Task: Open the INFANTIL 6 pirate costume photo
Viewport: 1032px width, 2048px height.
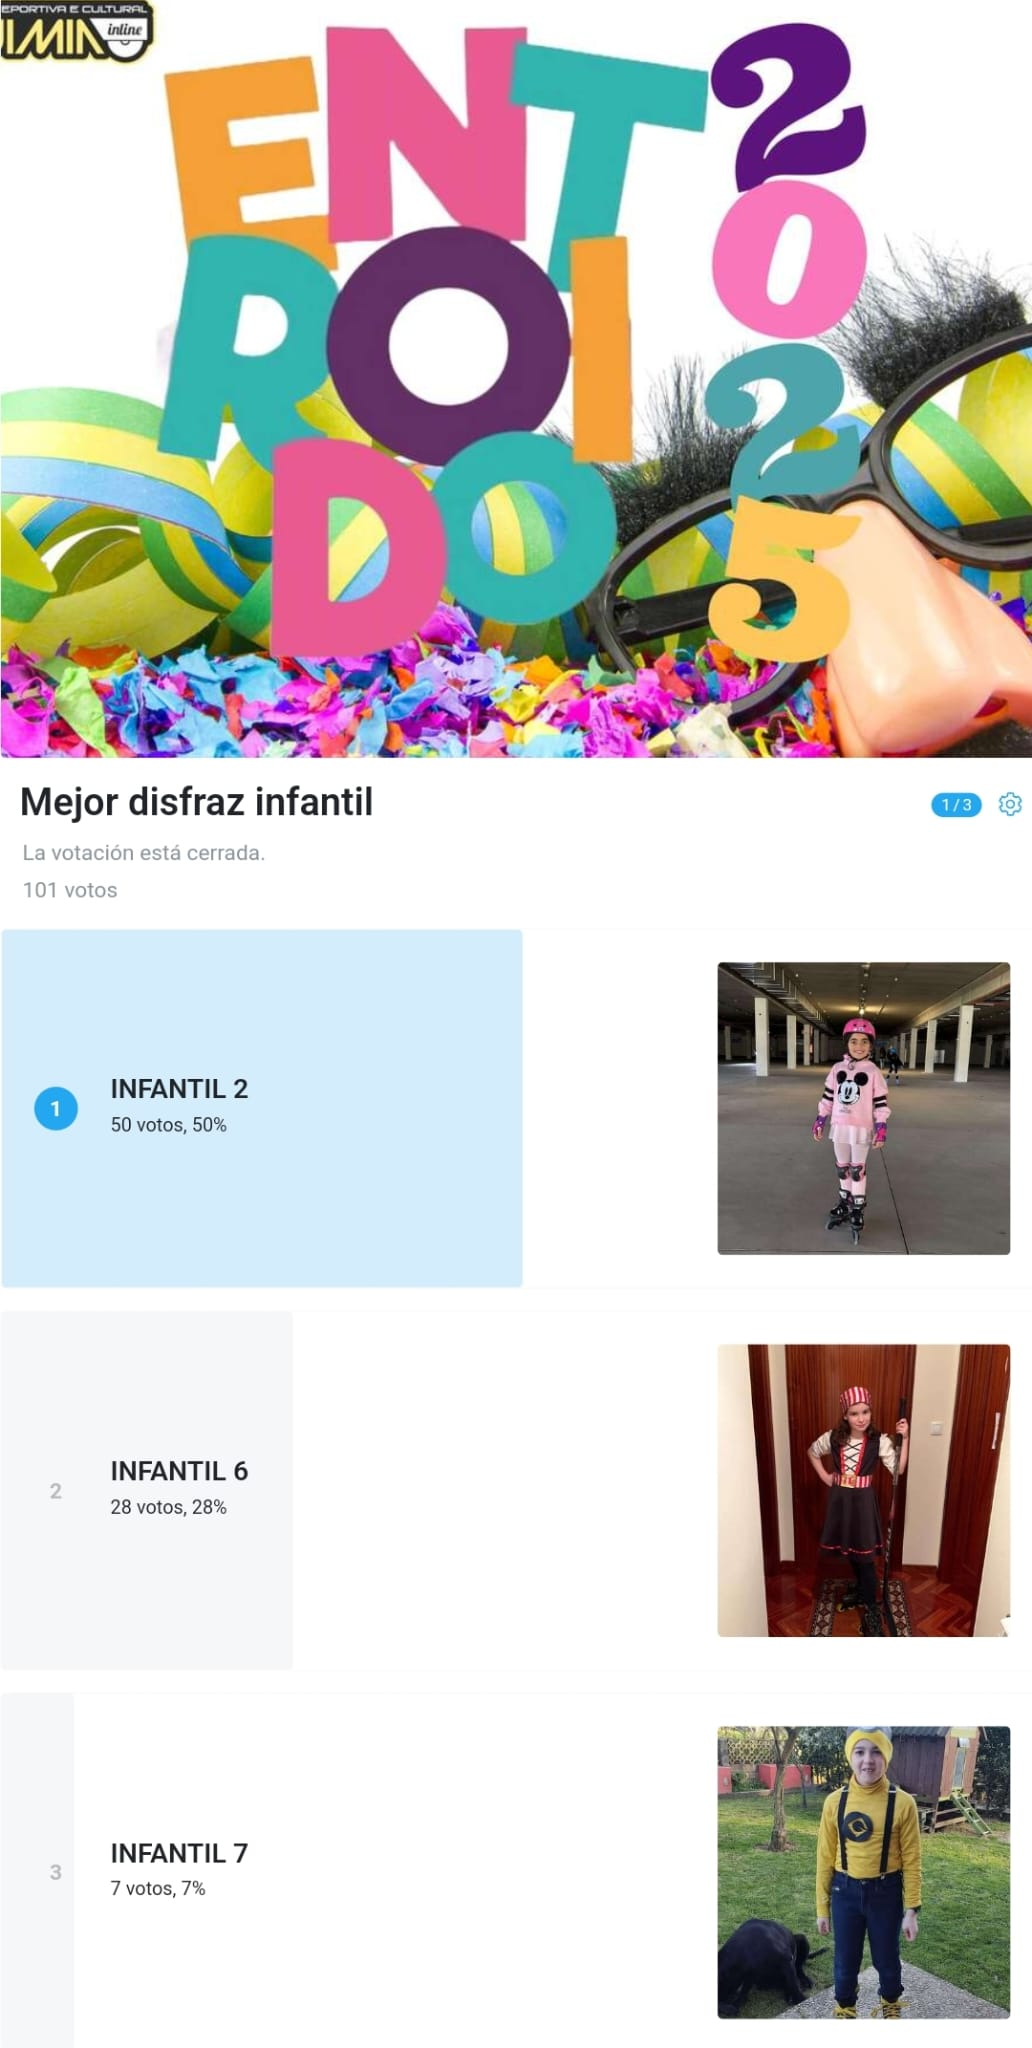Action: pos(864,1490)
